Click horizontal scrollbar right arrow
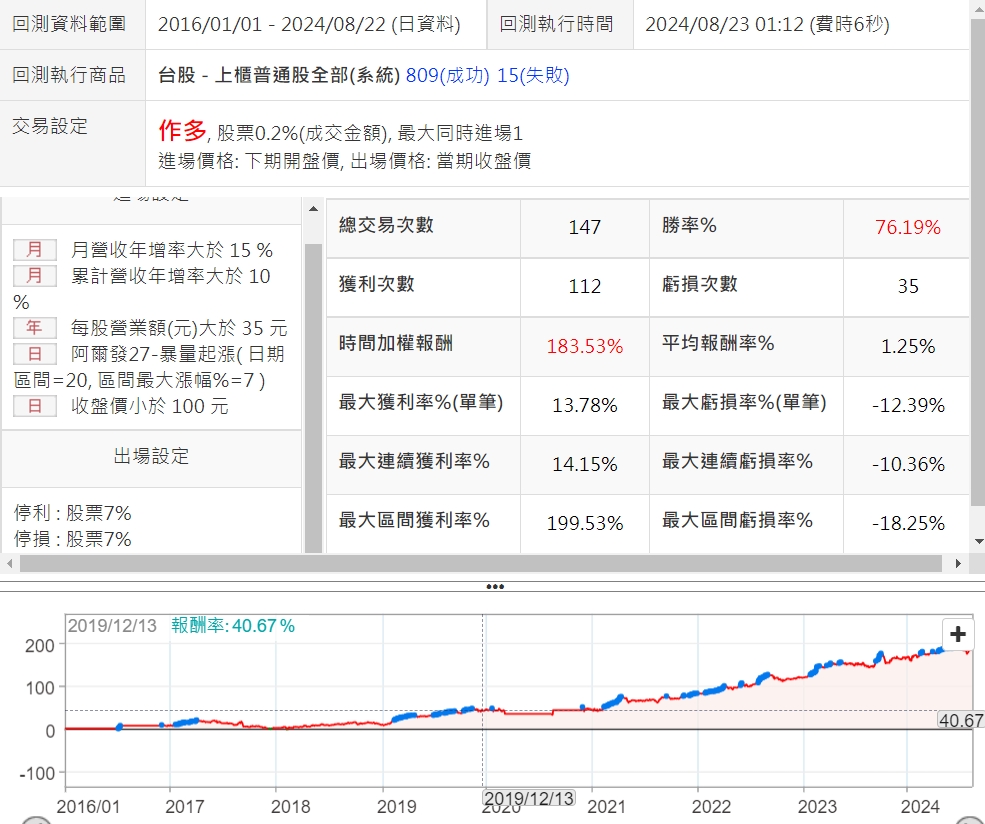The image size is (985, 824). click(x=958, y=564)
